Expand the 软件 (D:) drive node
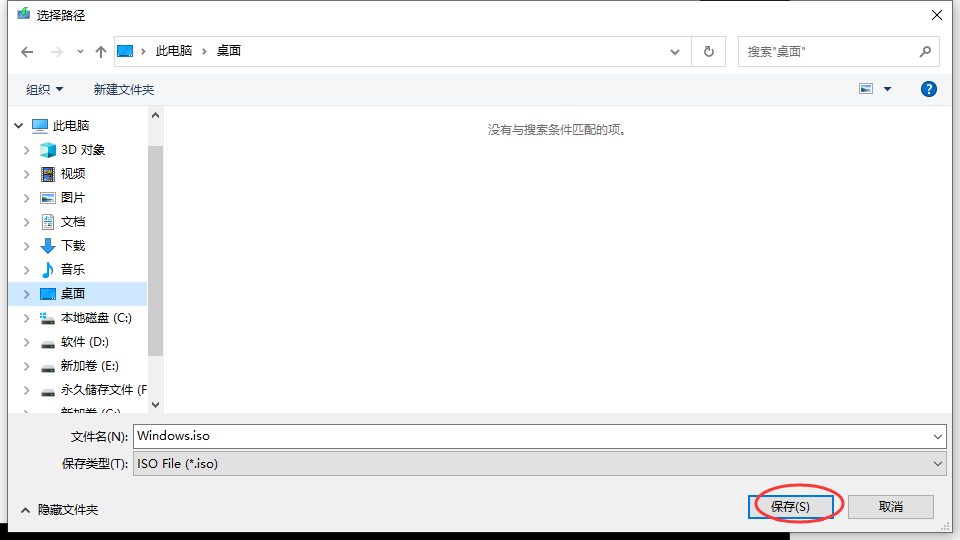 pos(26,342)
